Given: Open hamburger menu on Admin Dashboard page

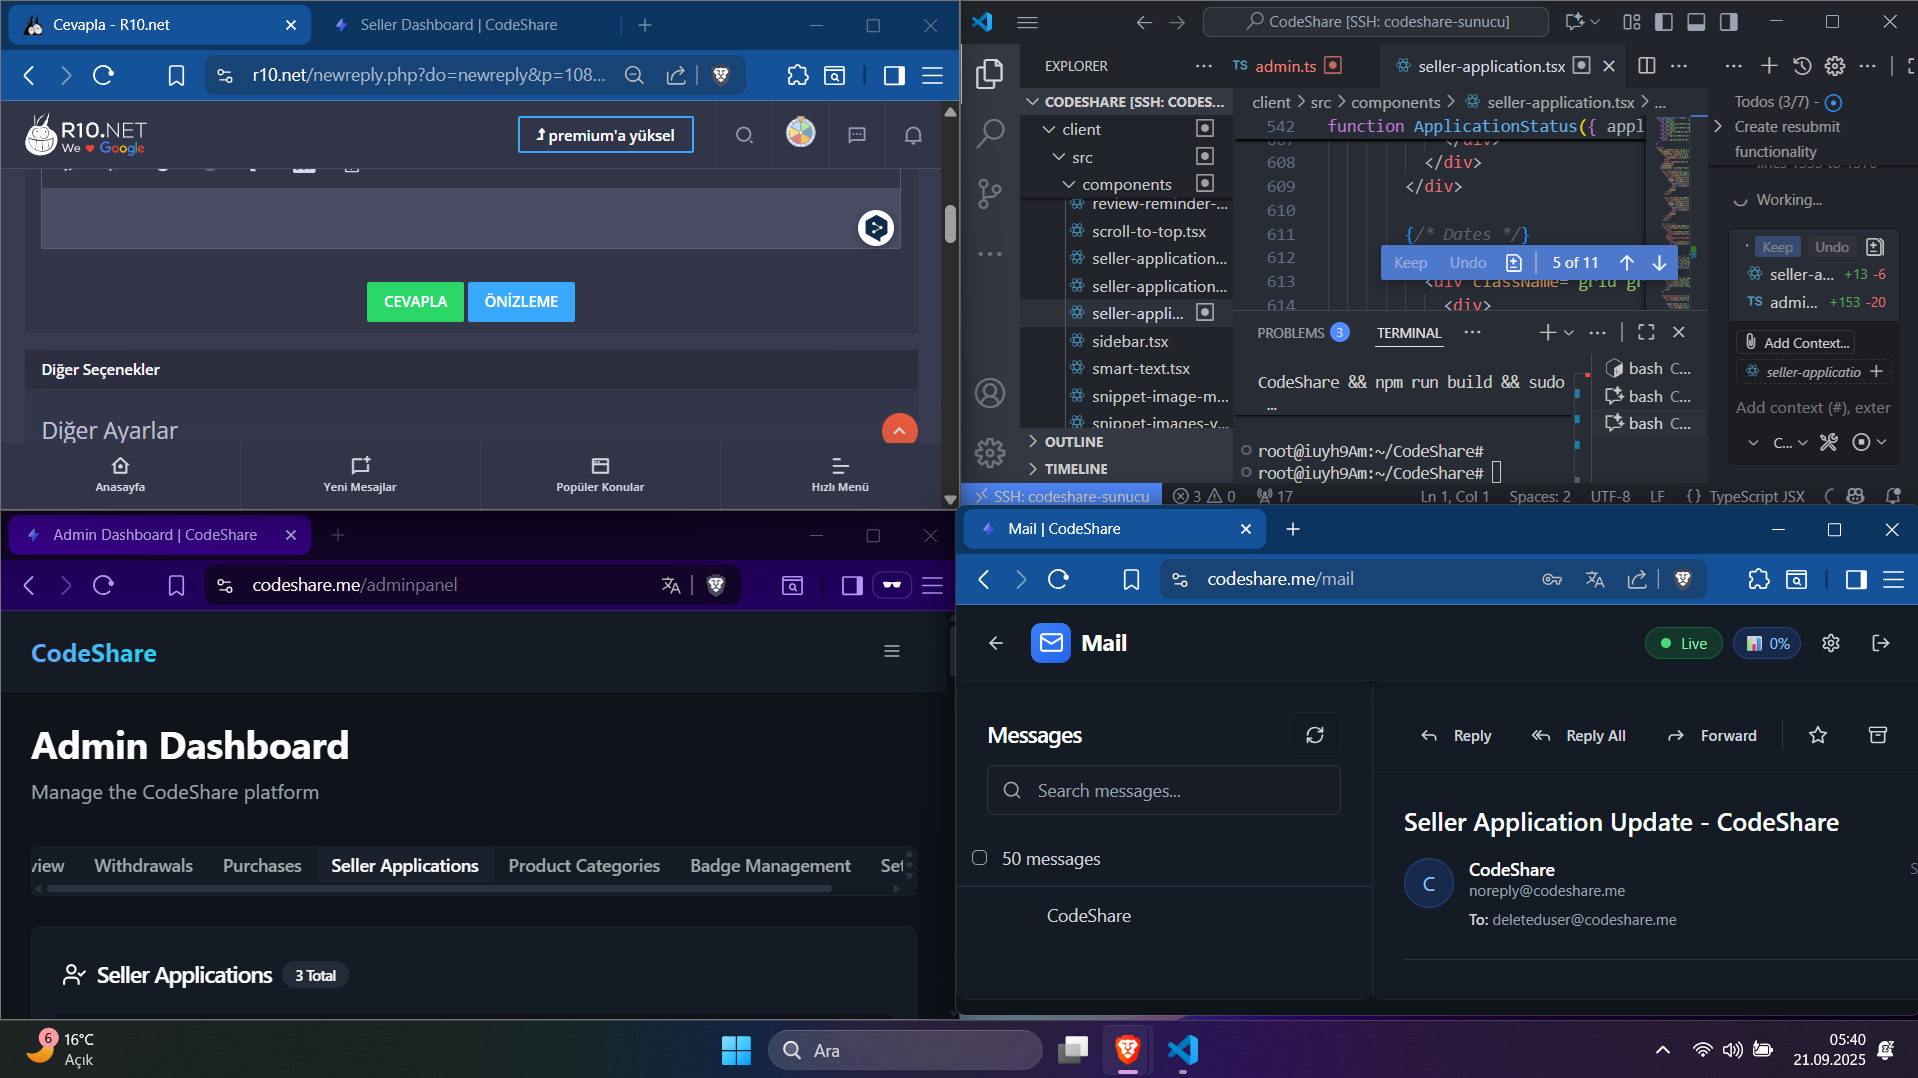Looking at the screenshot, I should pos(892,651).
